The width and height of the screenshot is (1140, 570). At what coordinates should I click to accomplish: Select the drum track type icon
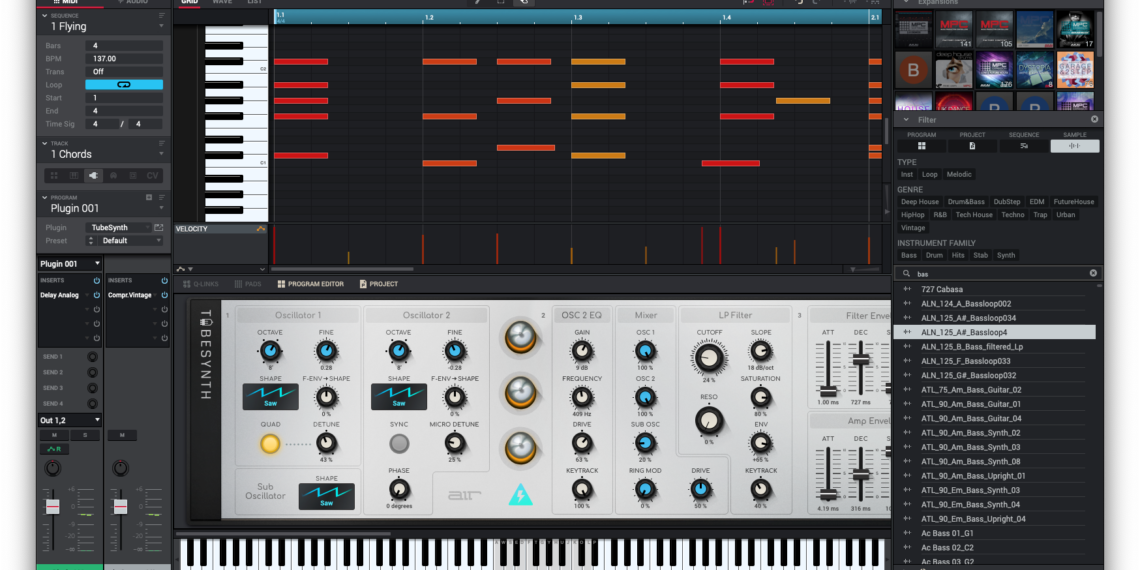[x=53, y=175]
